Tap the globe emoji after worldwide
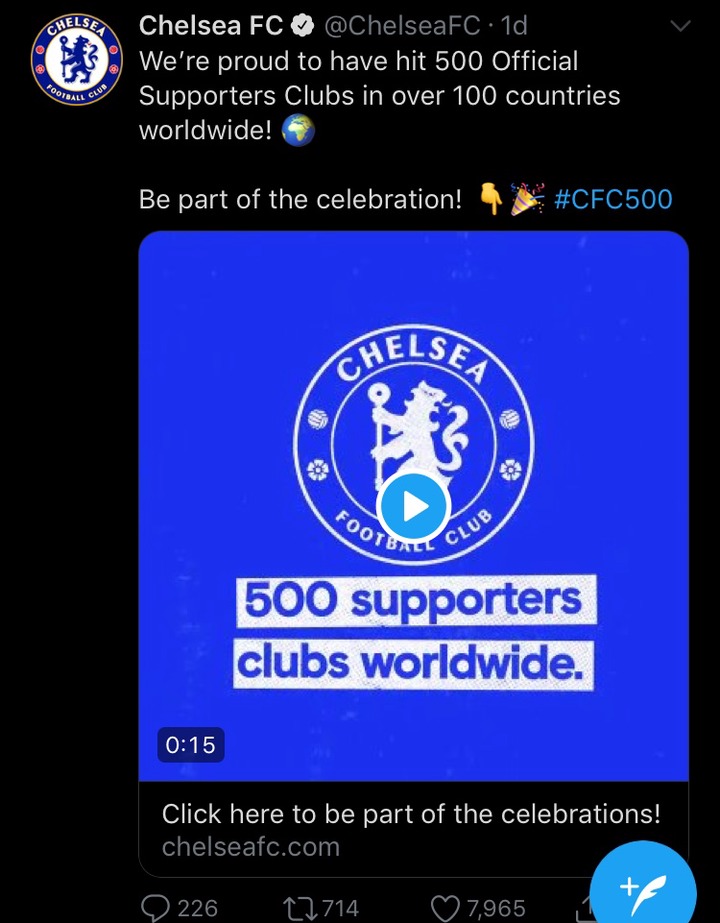 pos(299,132)
